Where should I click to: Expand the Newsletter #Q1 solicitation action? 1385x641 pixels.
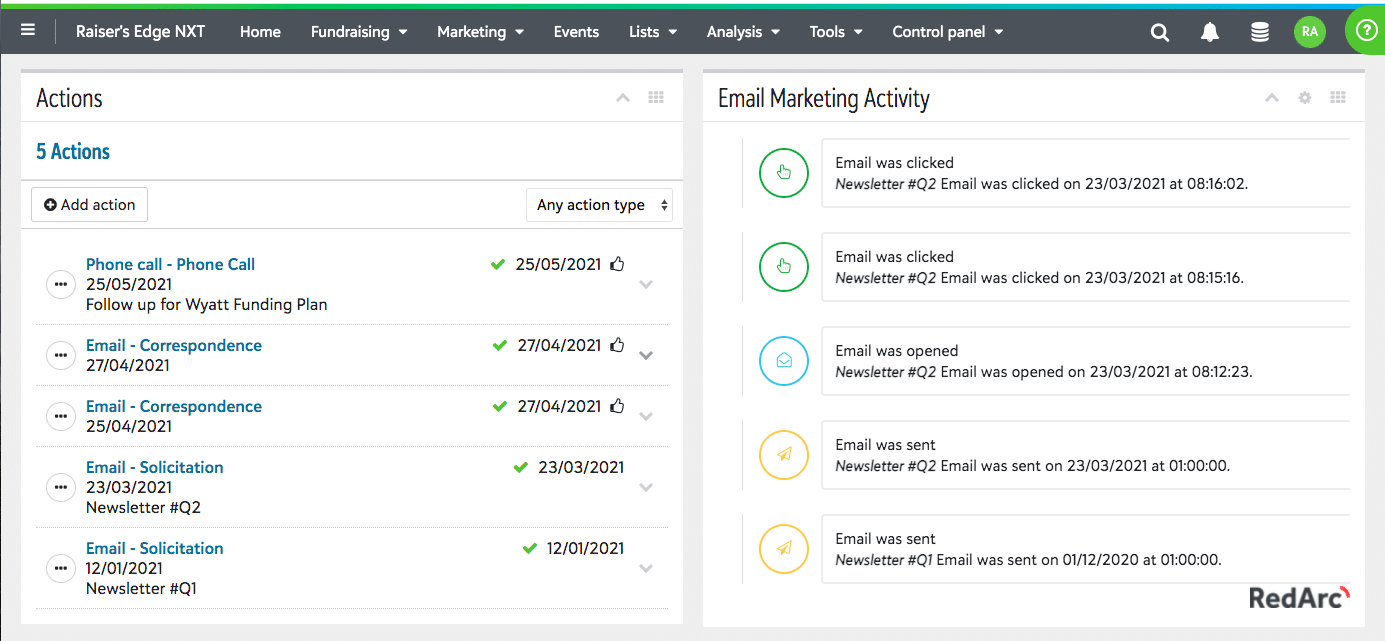coord(646,568)
